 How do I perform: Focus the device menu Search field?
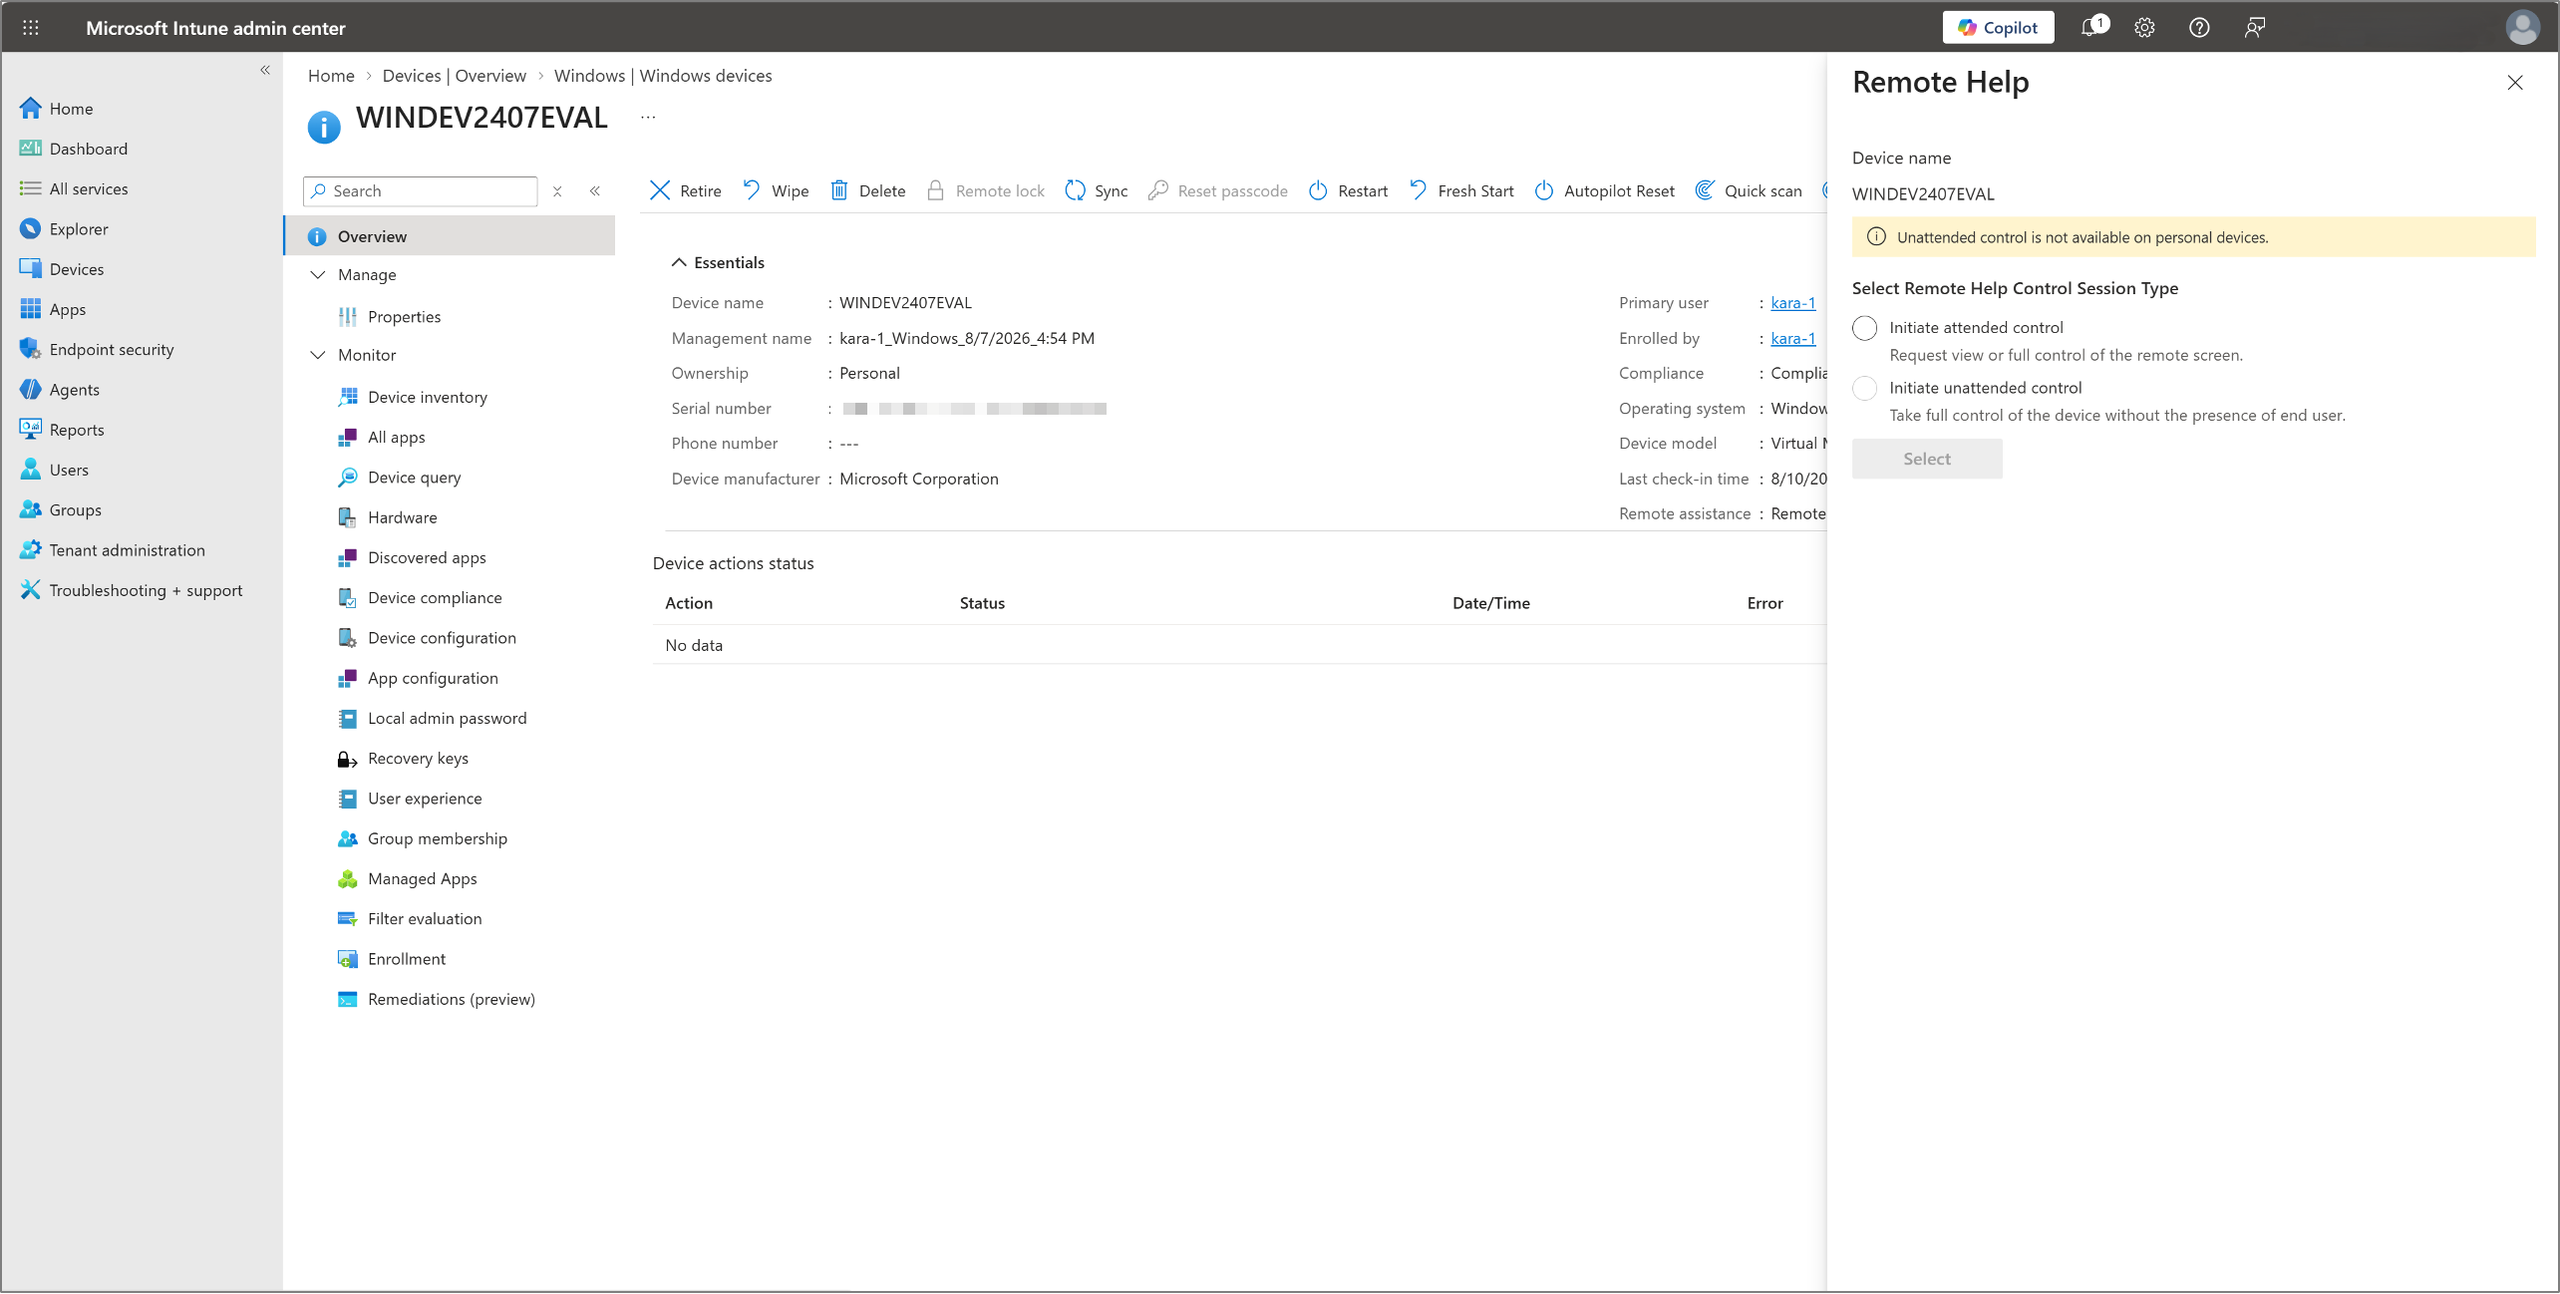pos(420,191)
